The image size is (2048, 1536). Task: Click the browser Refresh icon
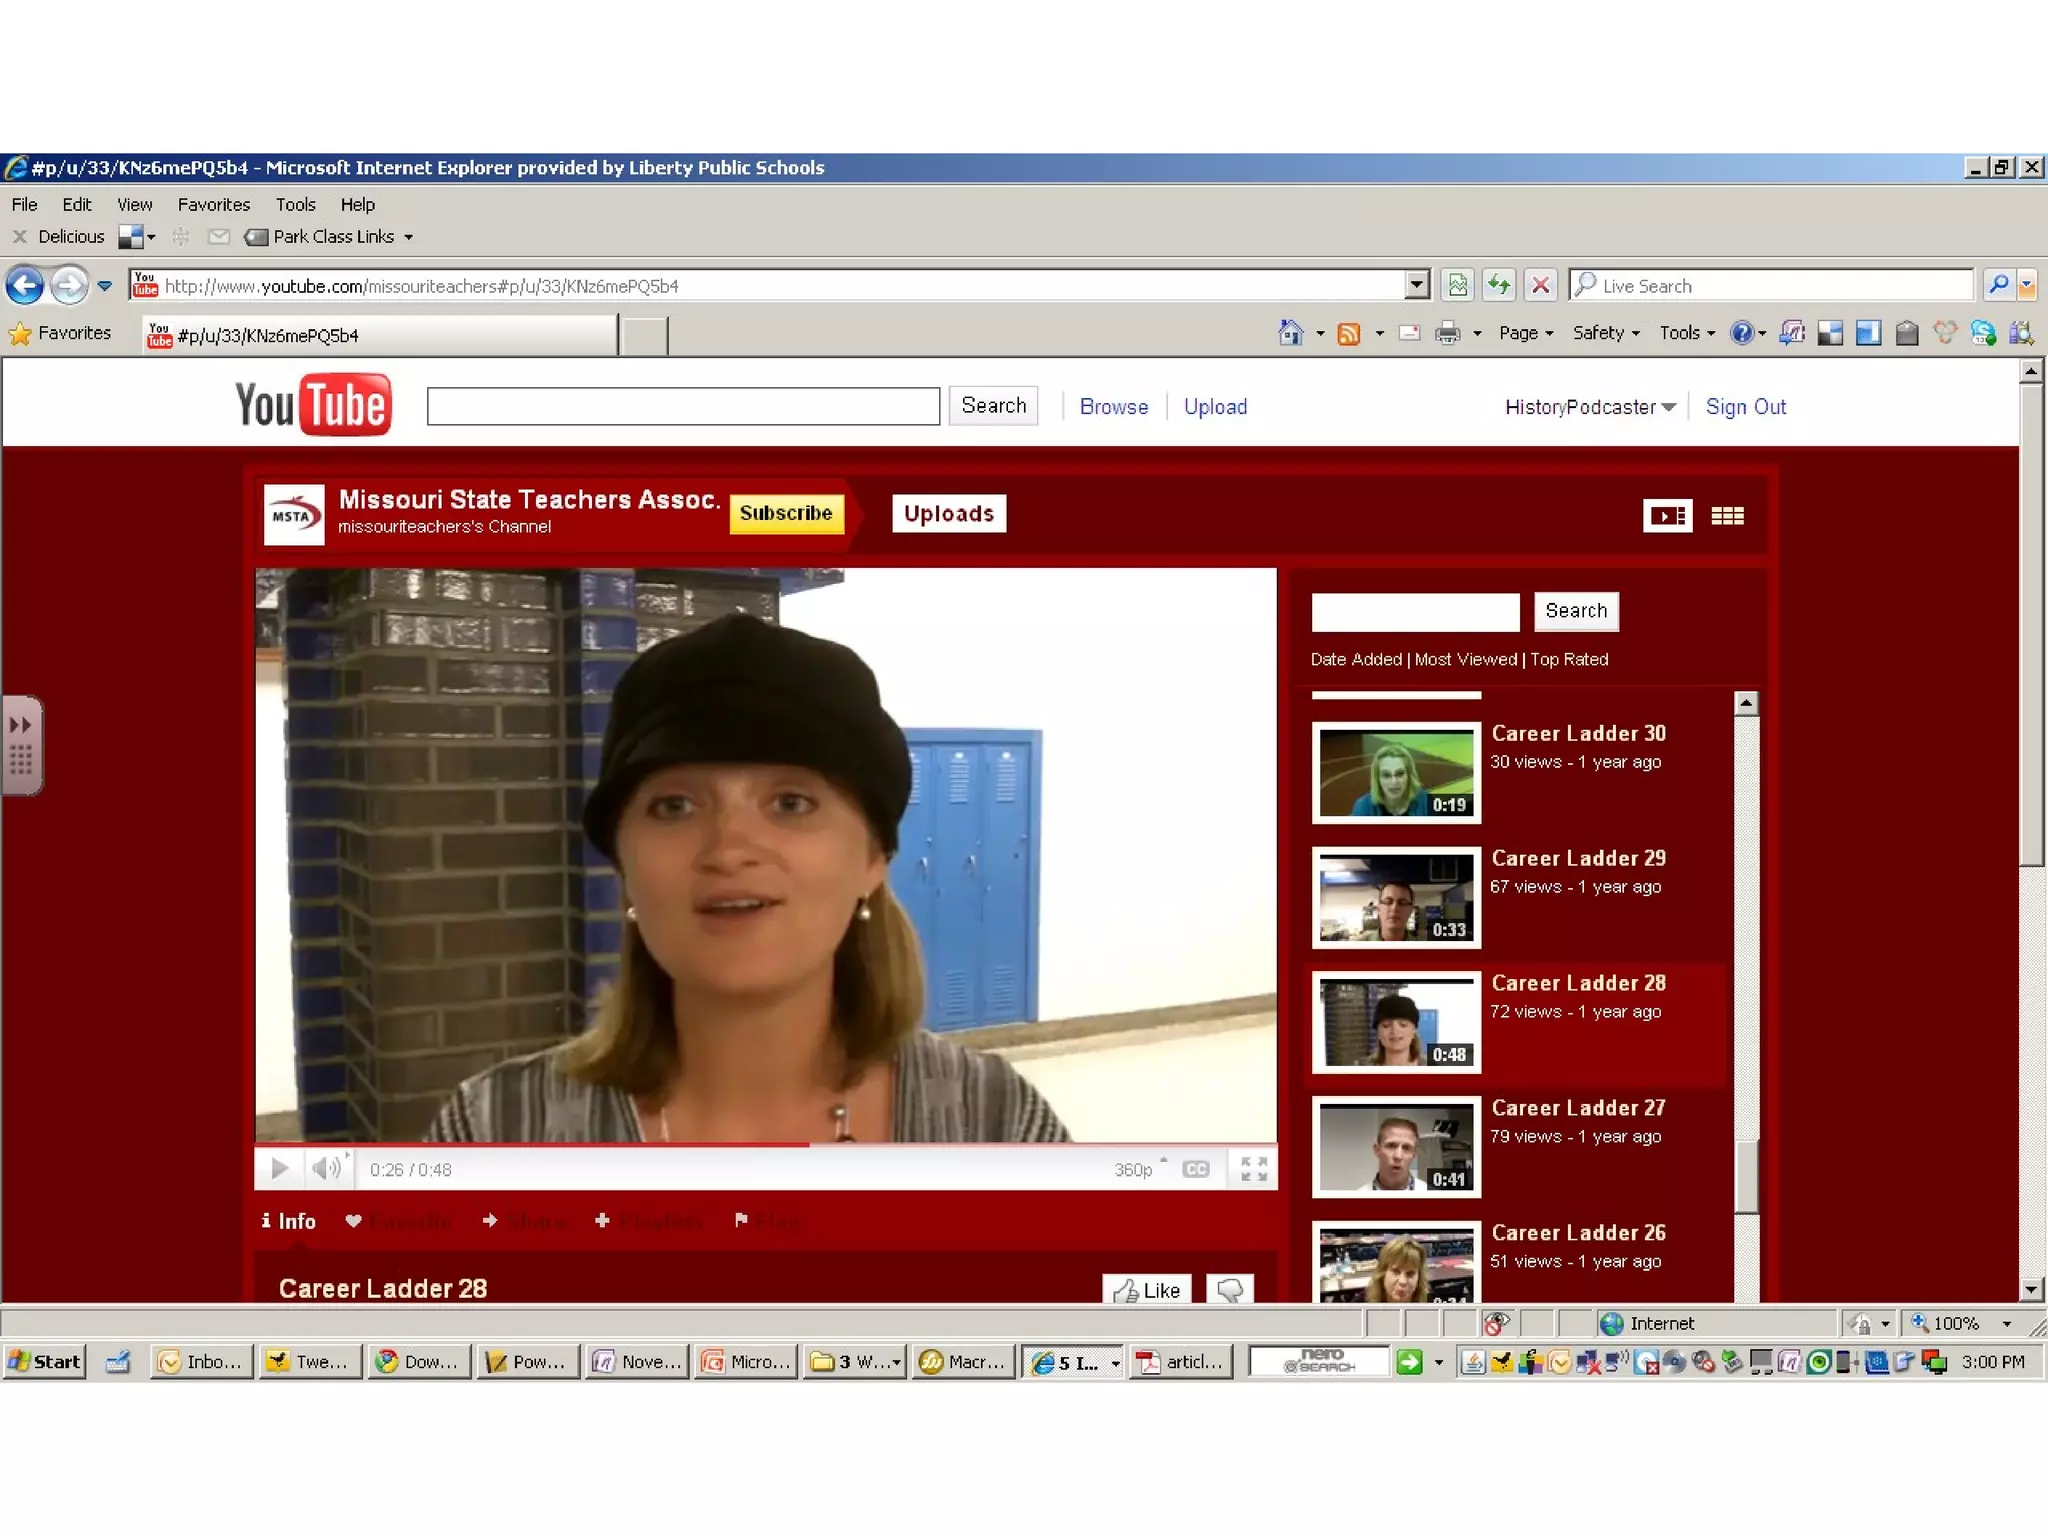[1498, 286]
